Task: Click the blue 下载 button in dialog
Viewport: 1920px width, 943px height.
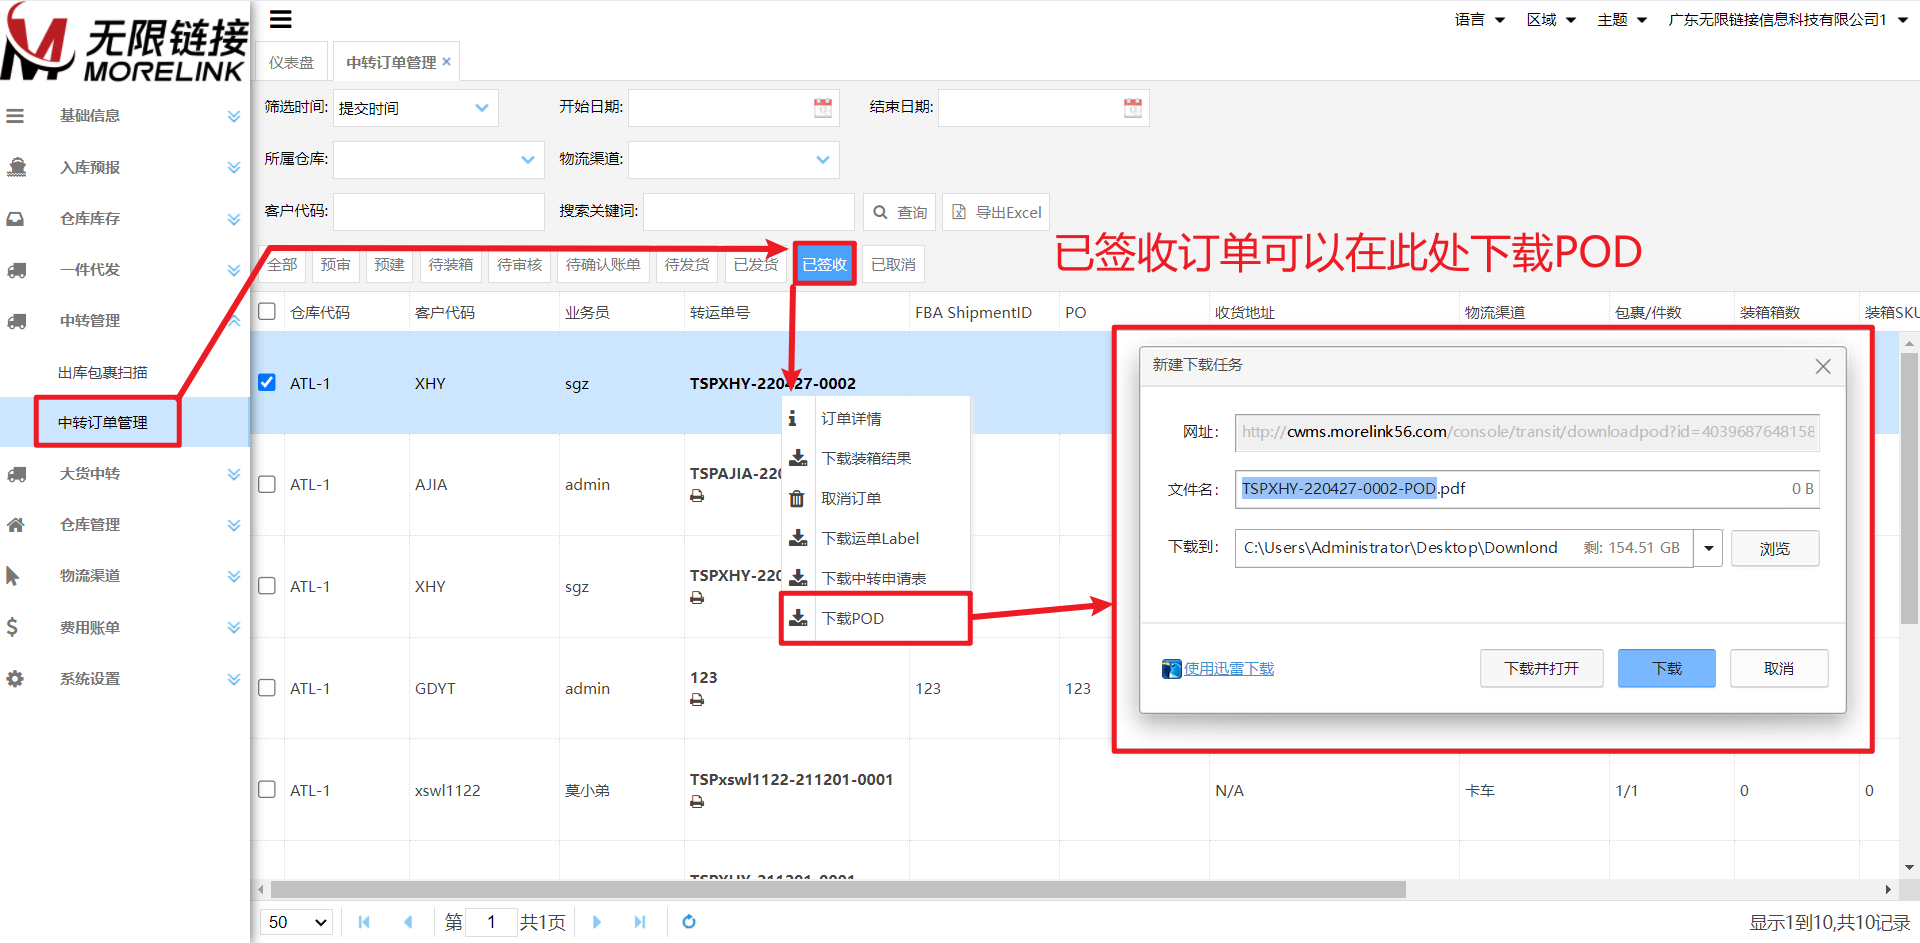Action: [1666, 668]
